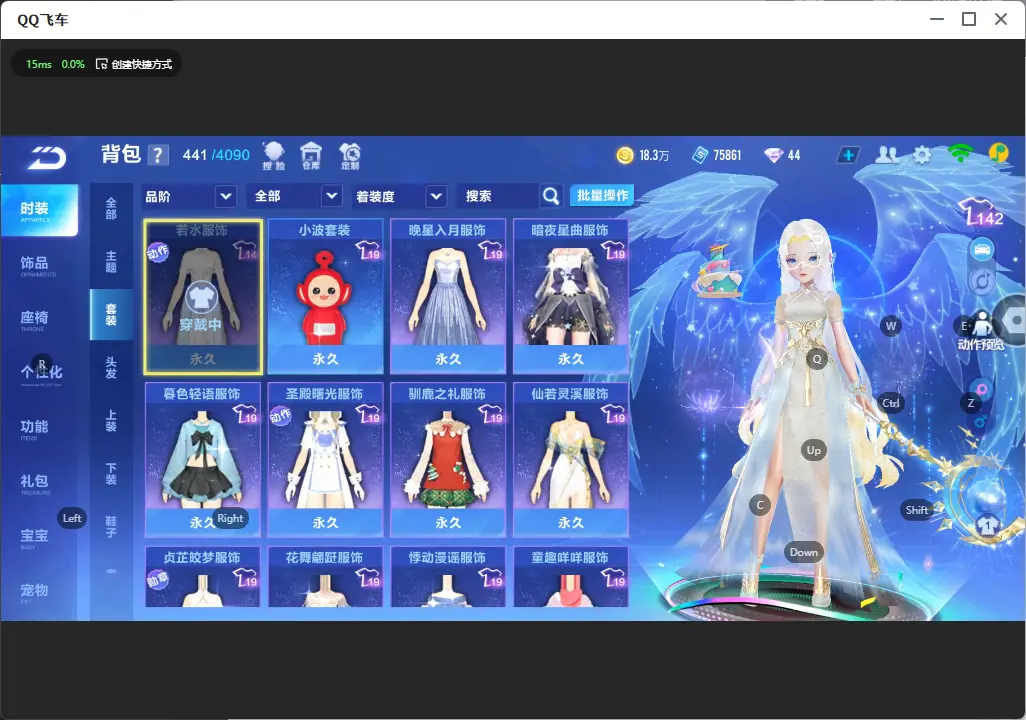Screen dimensions: 1026x720
Task: Open the settings gear icon
Action: pyautogui.click(x=922, y=155)
